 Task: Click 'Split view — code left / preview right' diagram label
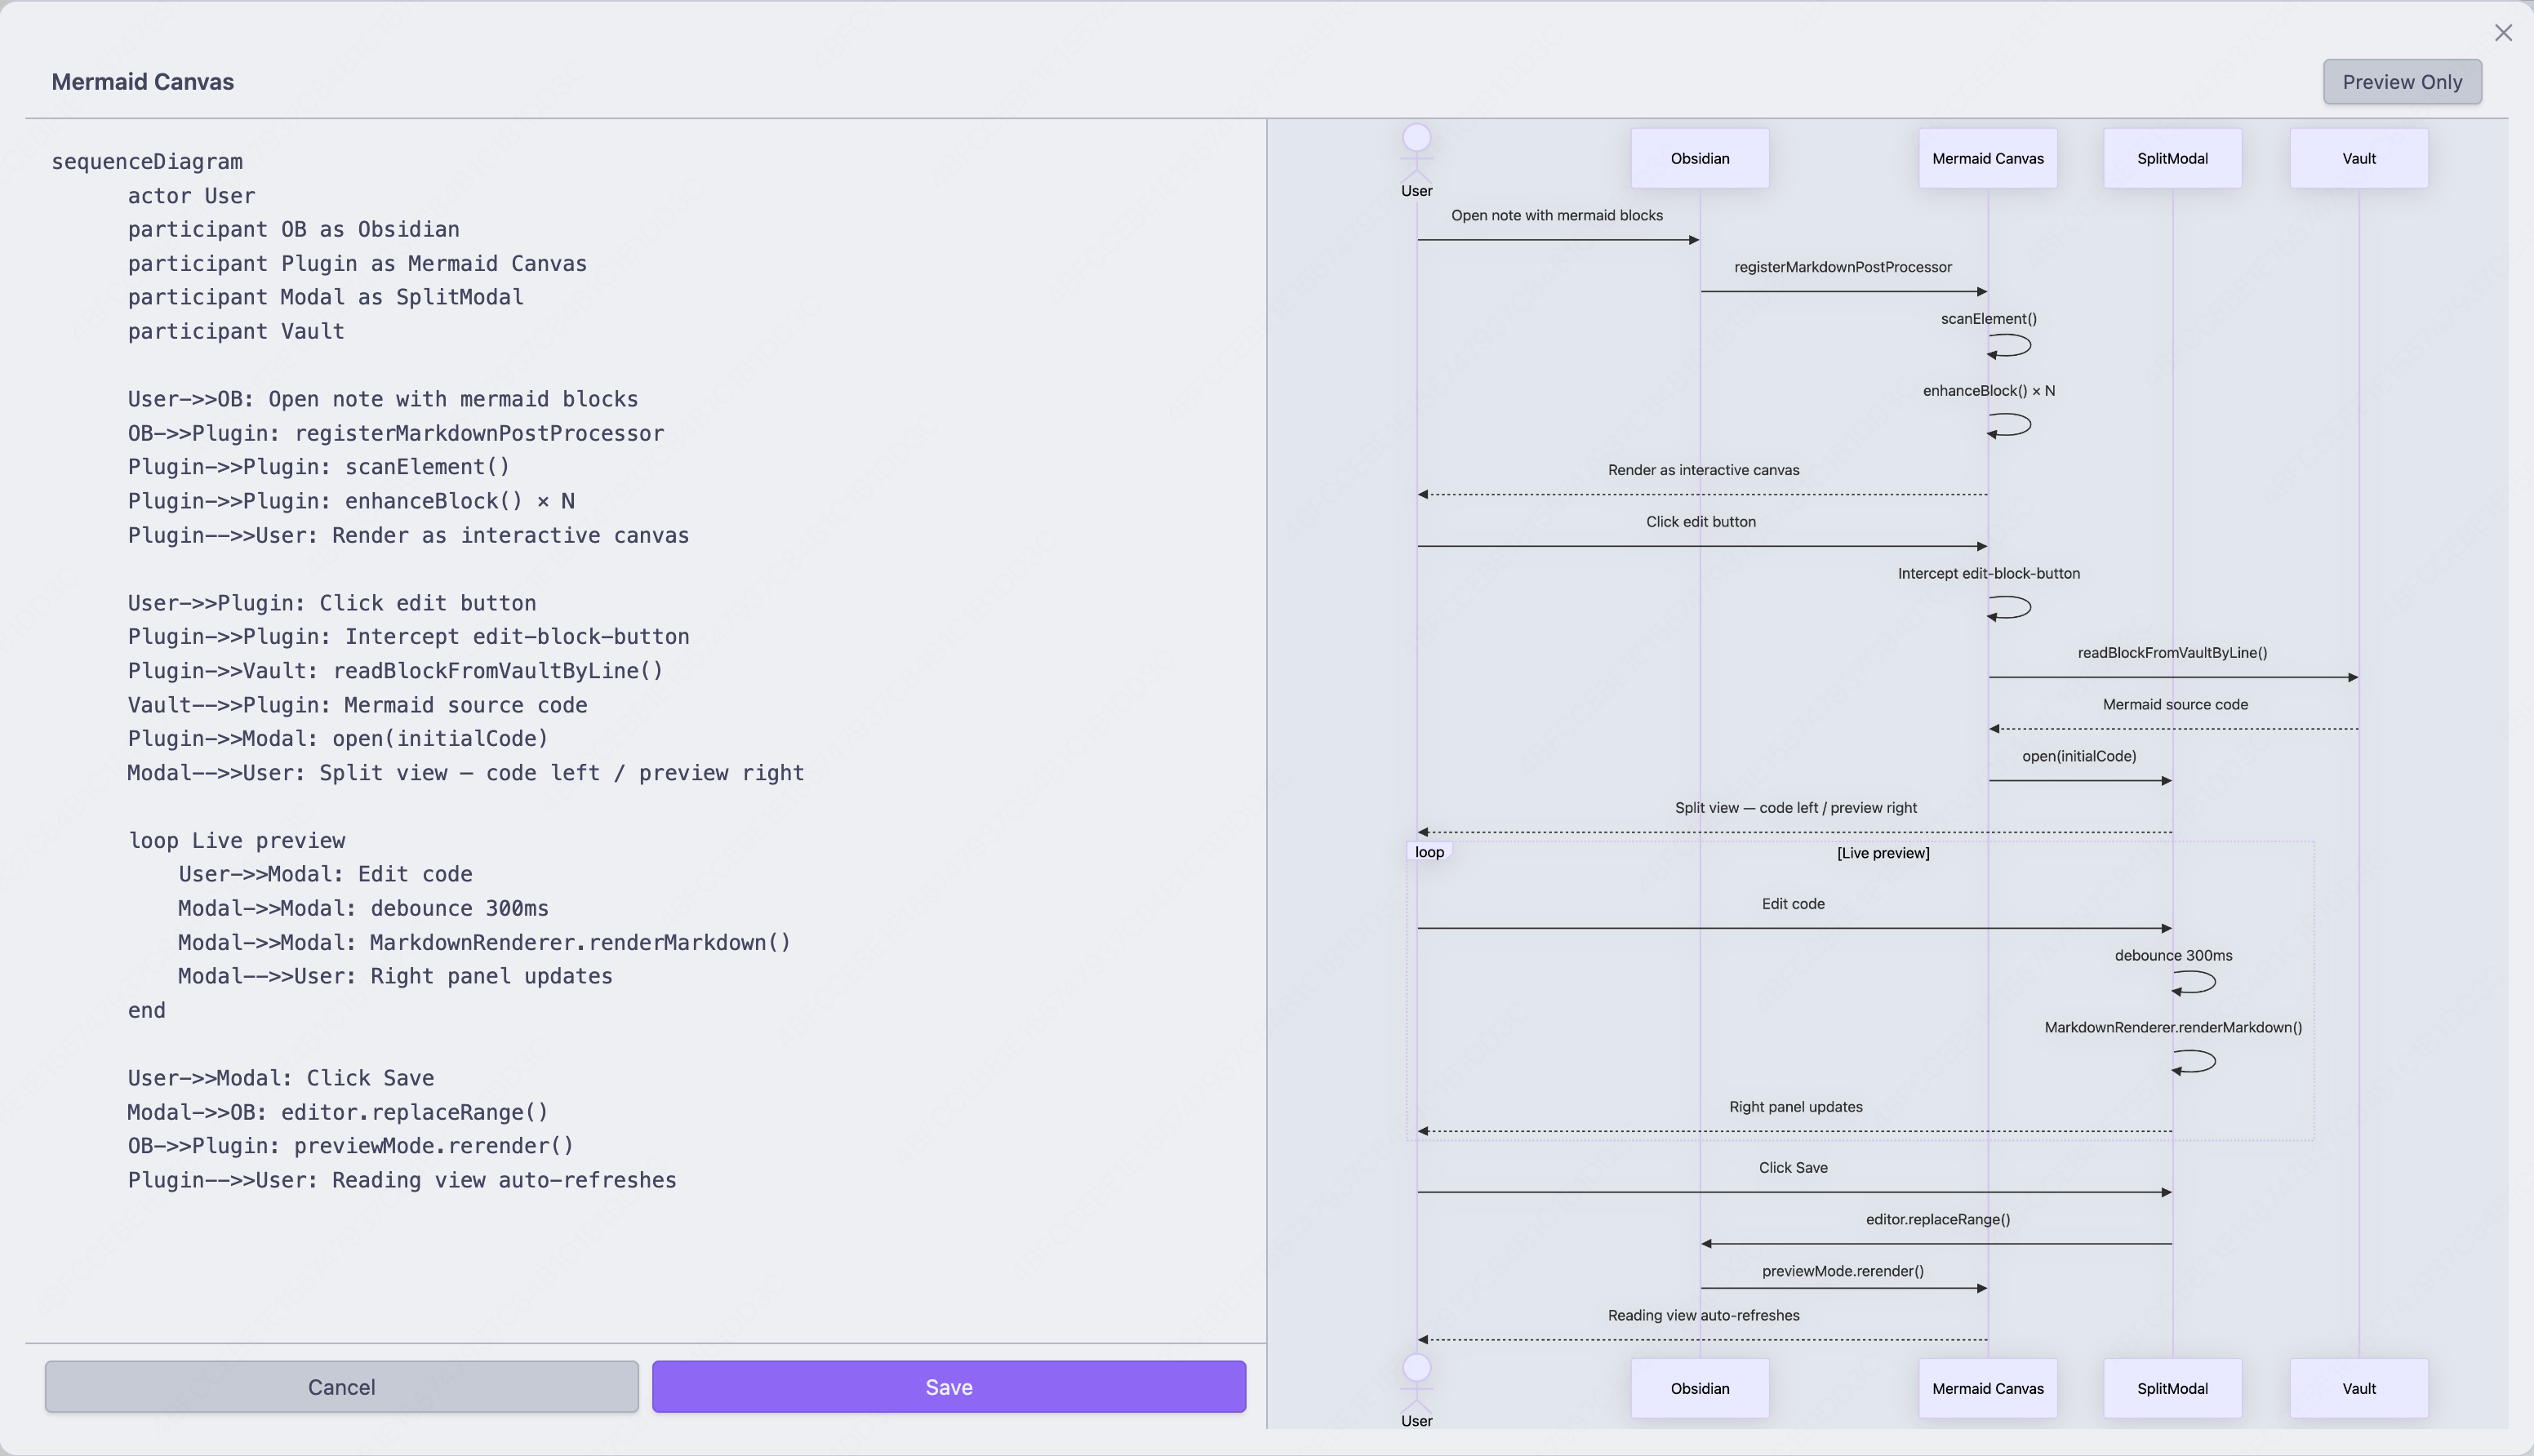click(x=1796, y=808)
